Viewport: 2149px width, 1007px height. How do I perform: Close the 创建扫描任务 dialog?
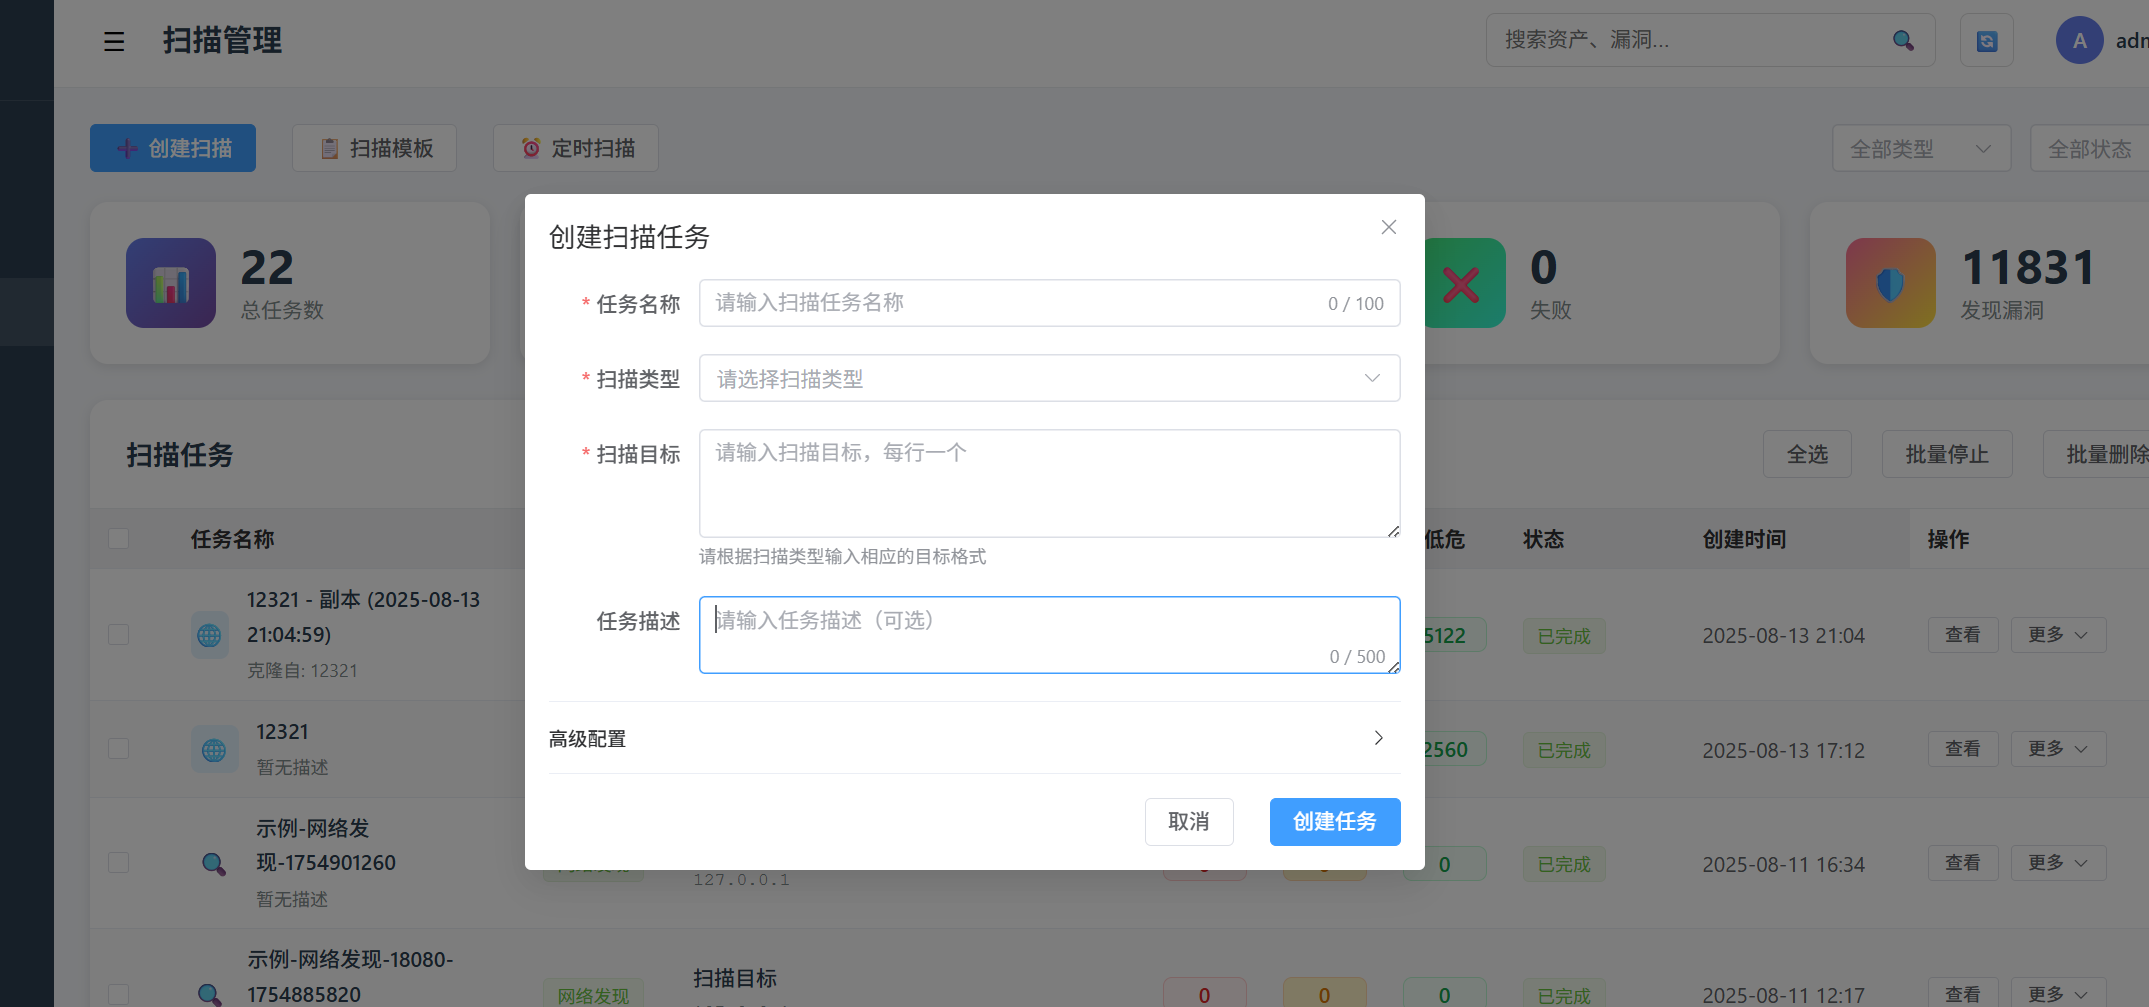[1388, 228]
